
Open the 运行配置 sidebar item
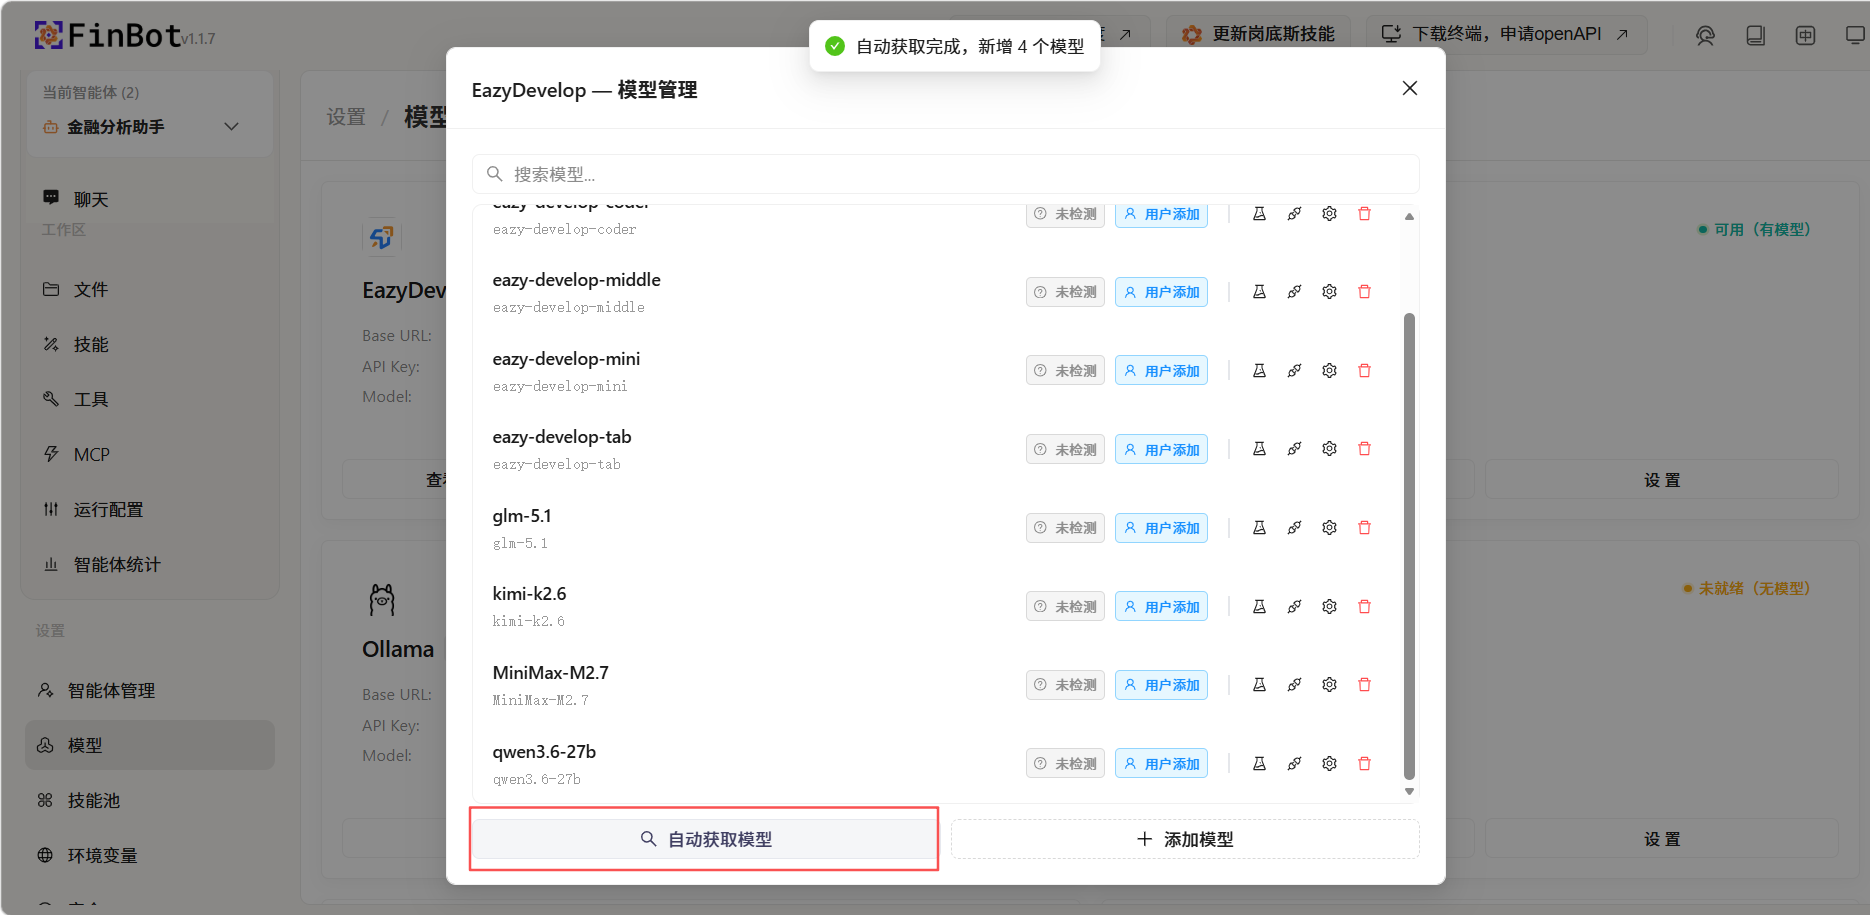point(150,509)
